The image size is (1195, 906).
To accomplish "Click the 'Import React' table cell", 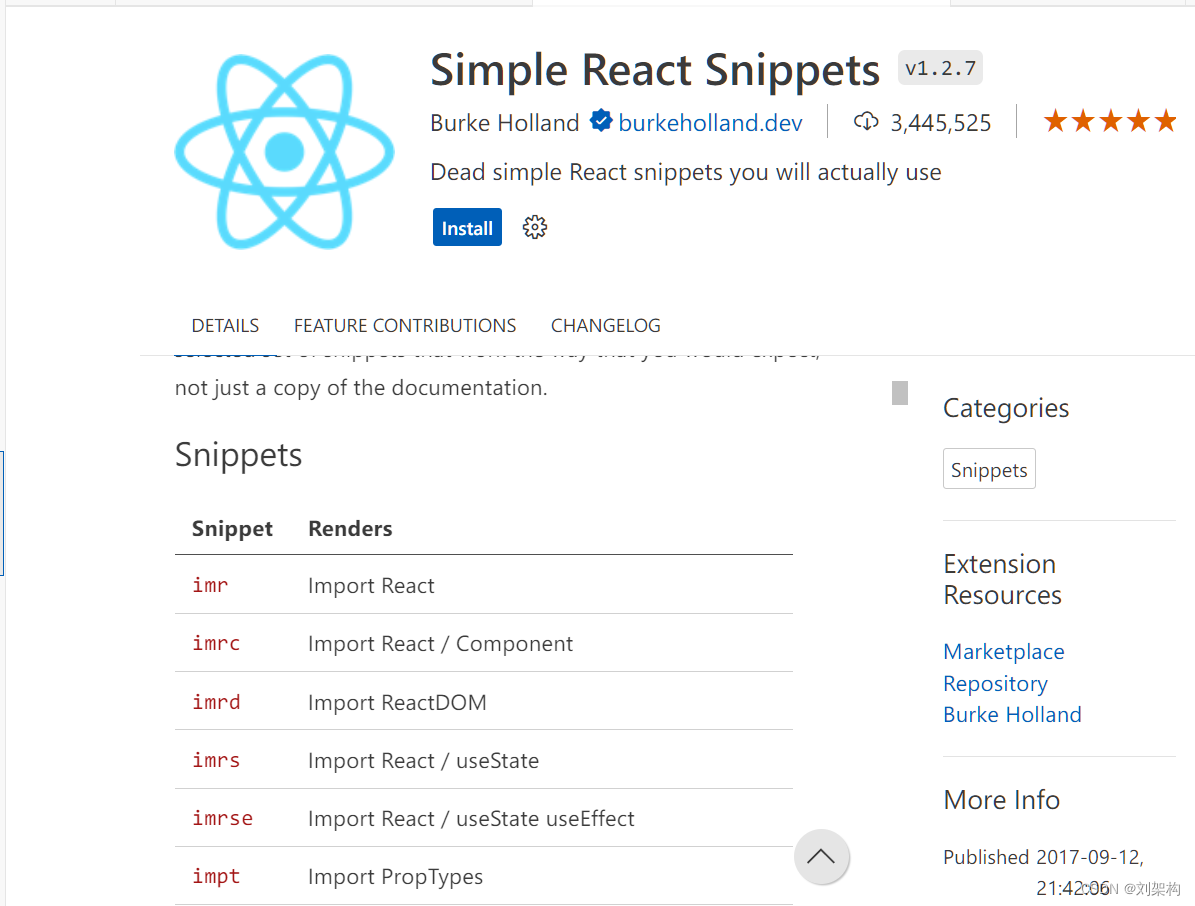I will point(371,585).
